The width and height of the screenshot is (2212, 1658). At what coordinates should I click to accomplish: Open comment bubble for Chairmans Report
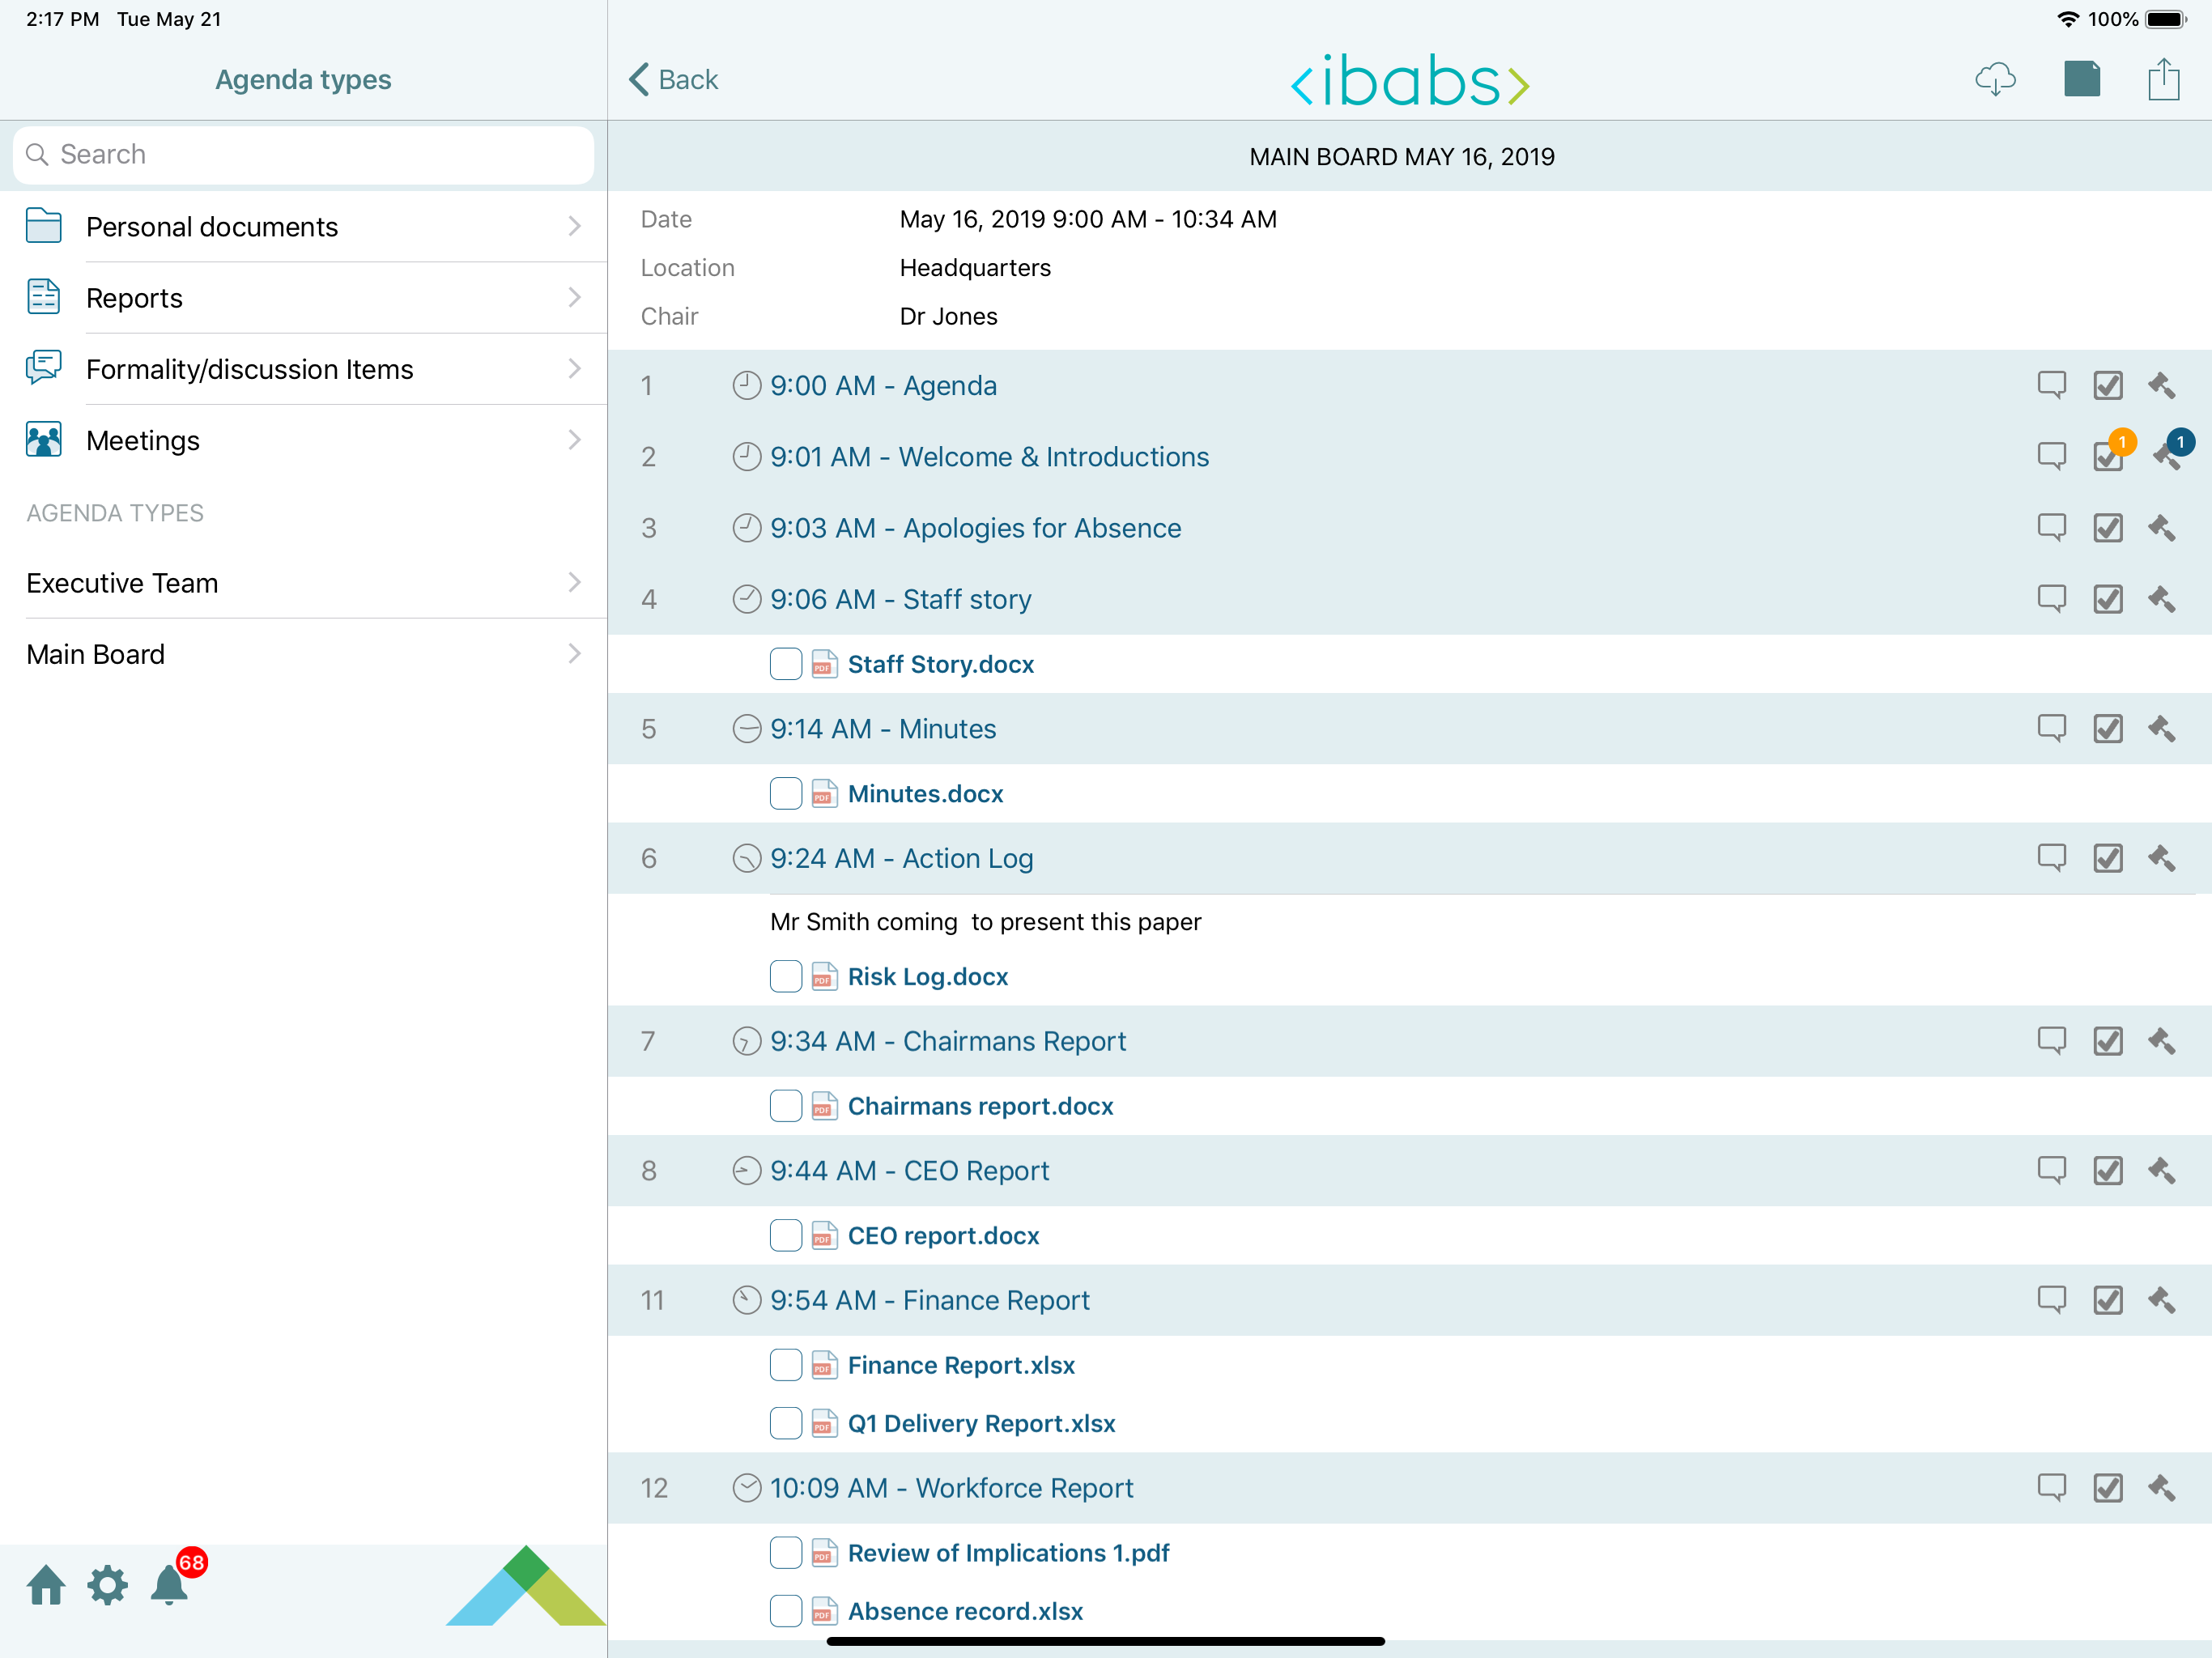click(x=2051, y=1040)
